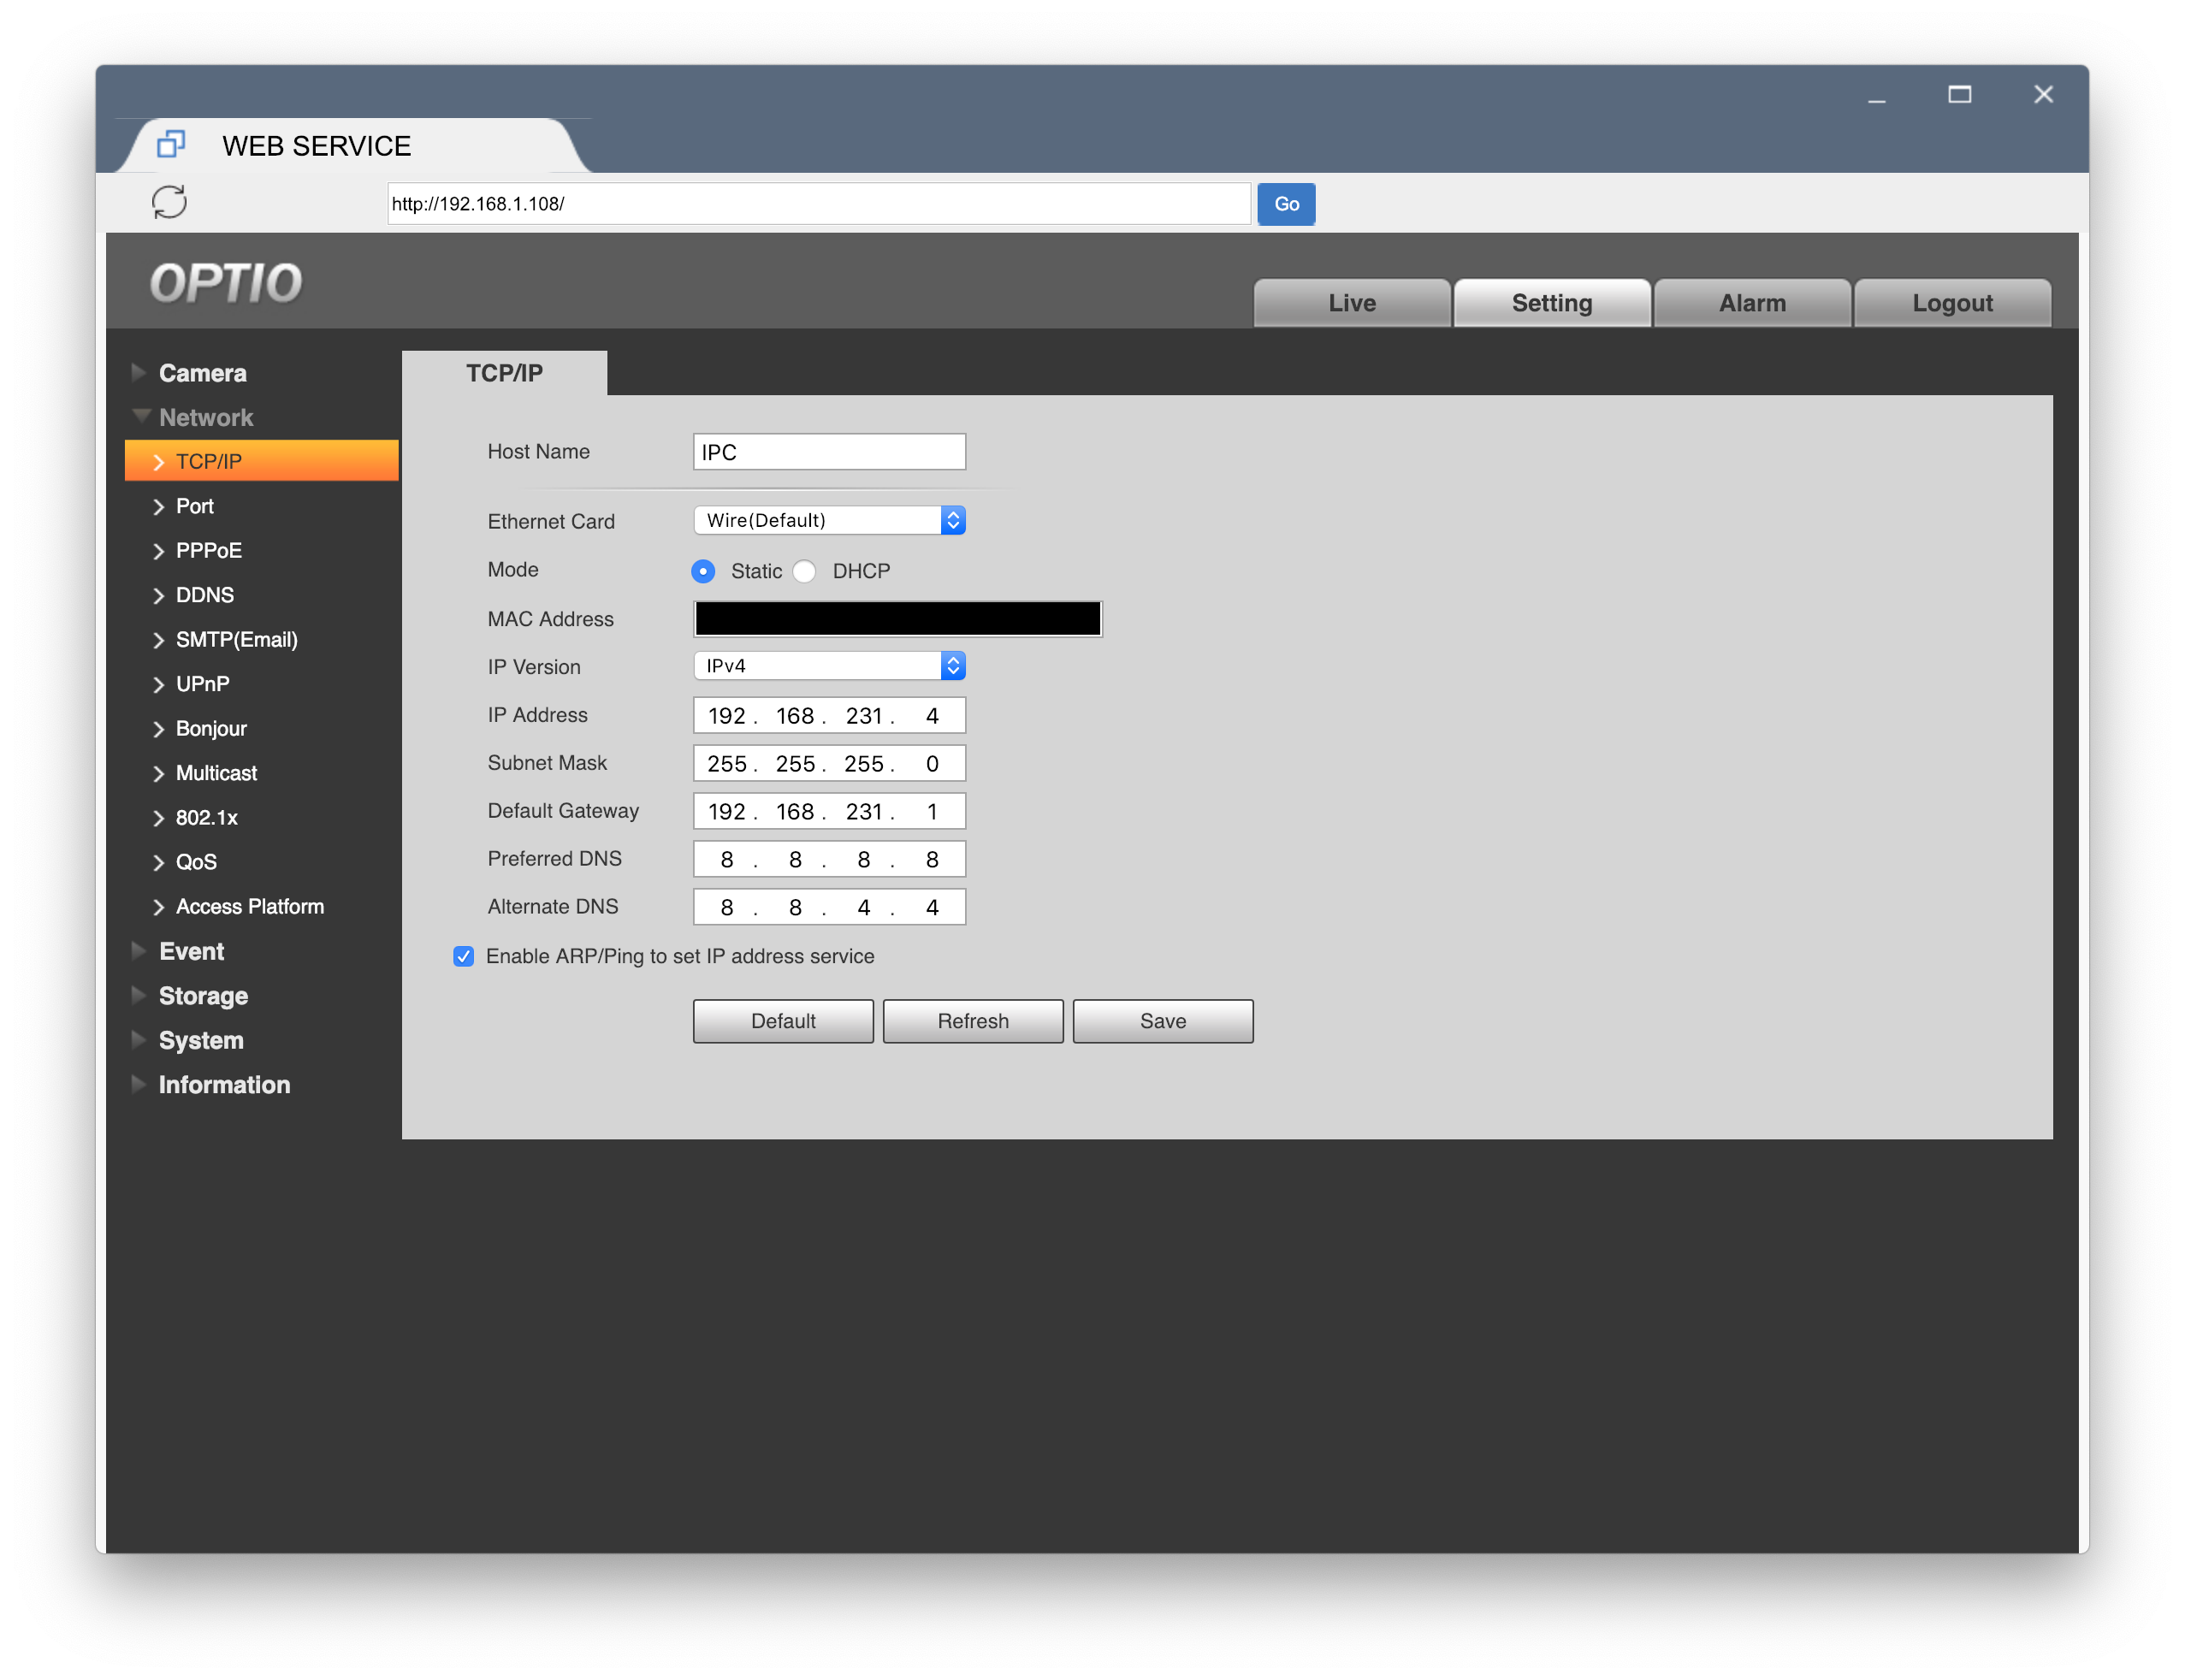
Task: Expand the System section
Action: point(201,1040)
